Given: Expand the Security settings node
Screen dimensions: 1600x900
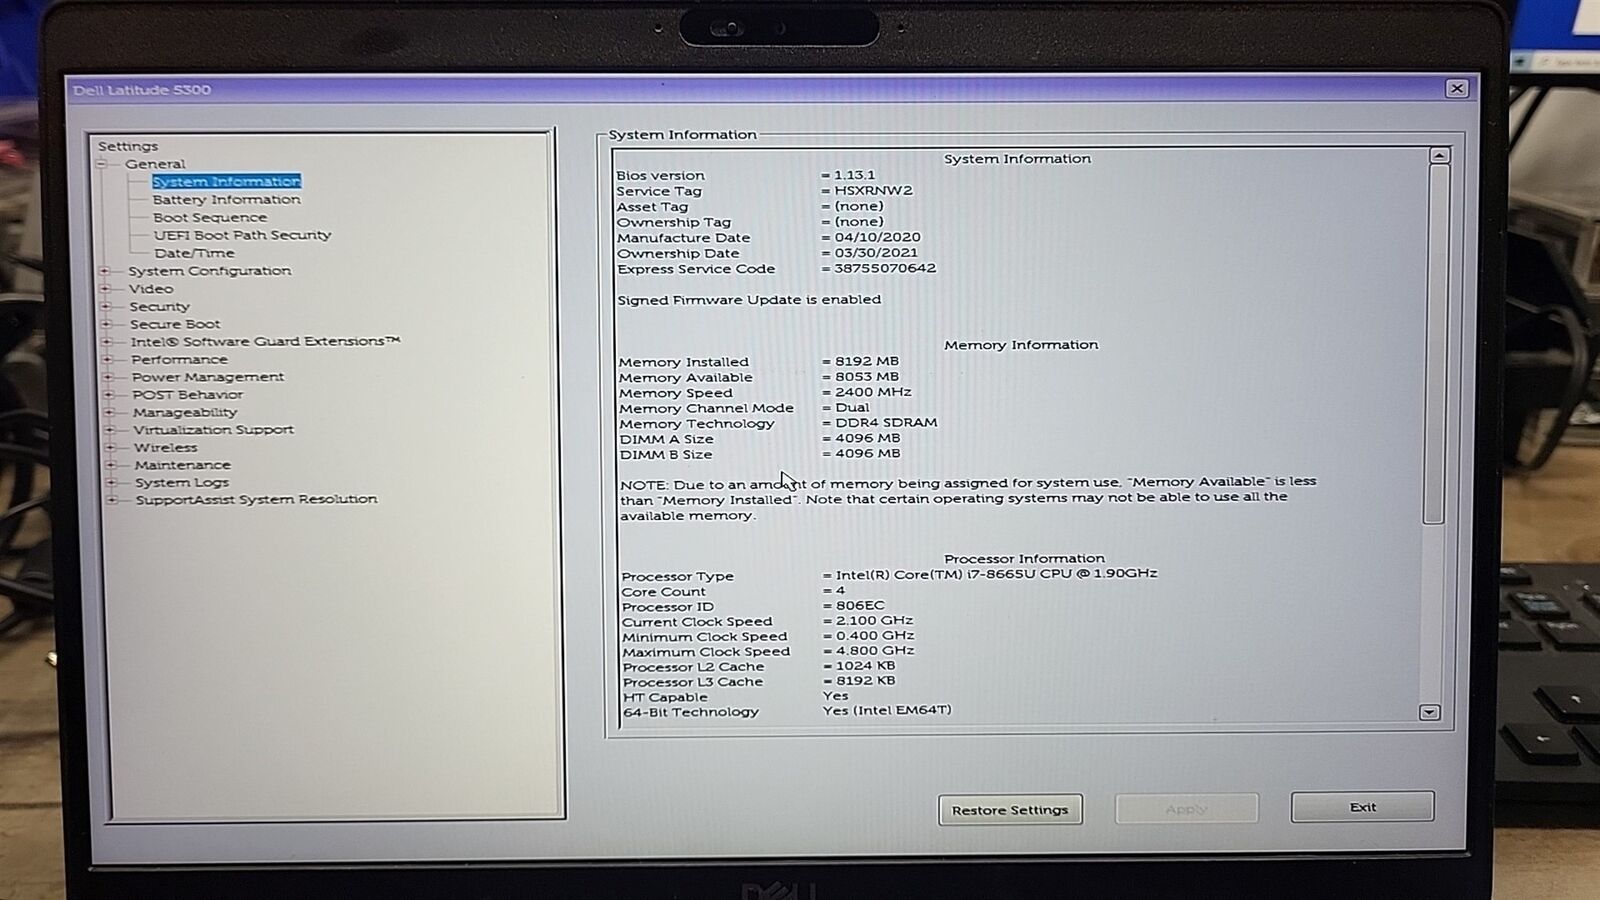Looking at the screenshot, I should coord(105,307).
